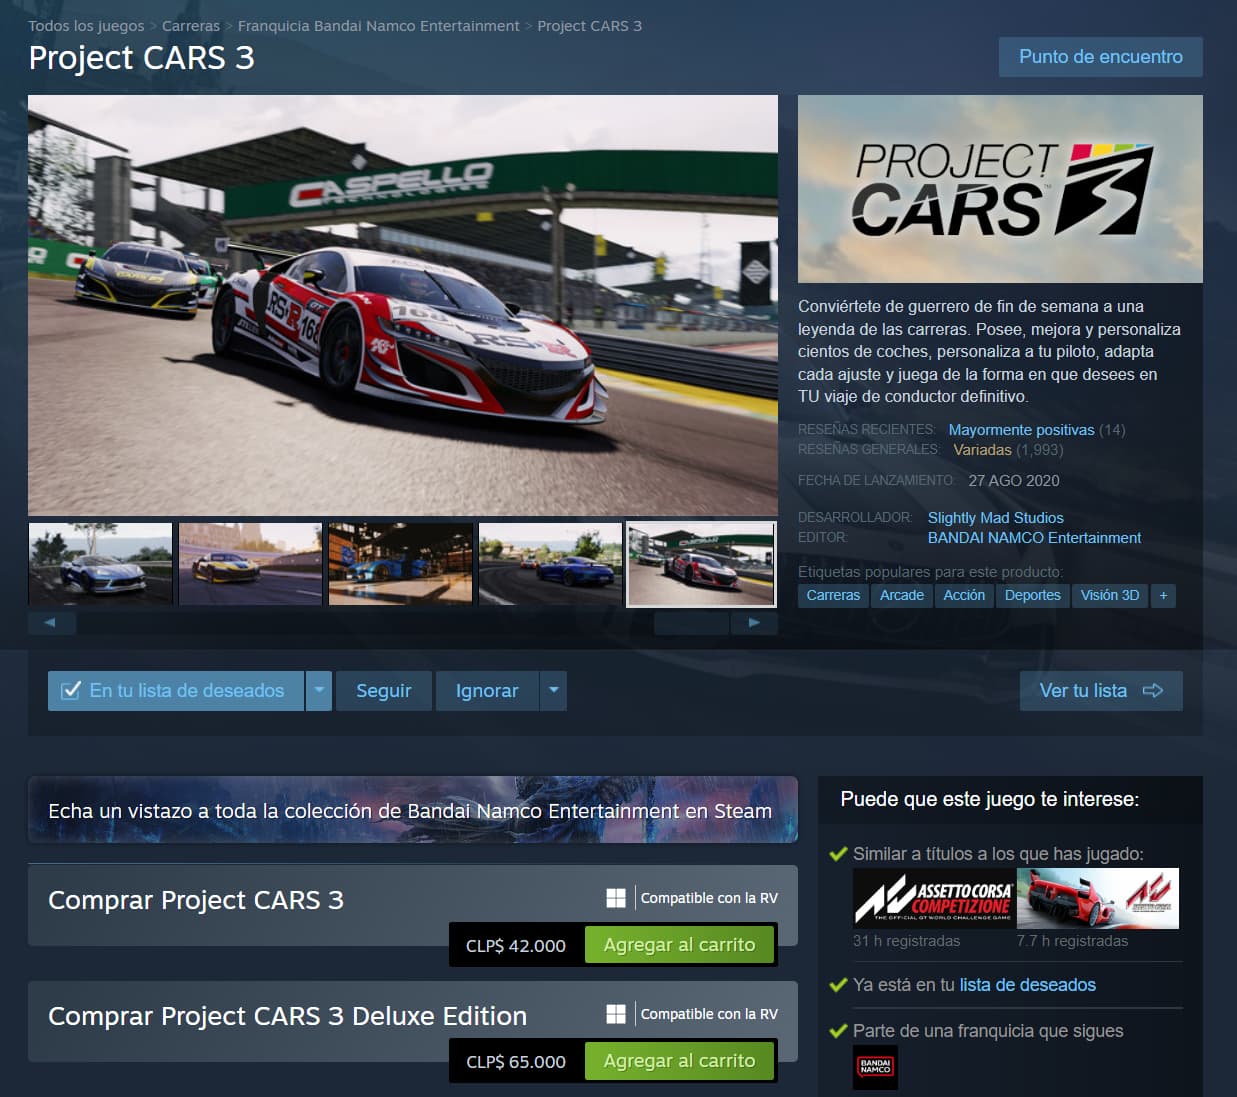Select the second thumbnail with yellow car

250,564
